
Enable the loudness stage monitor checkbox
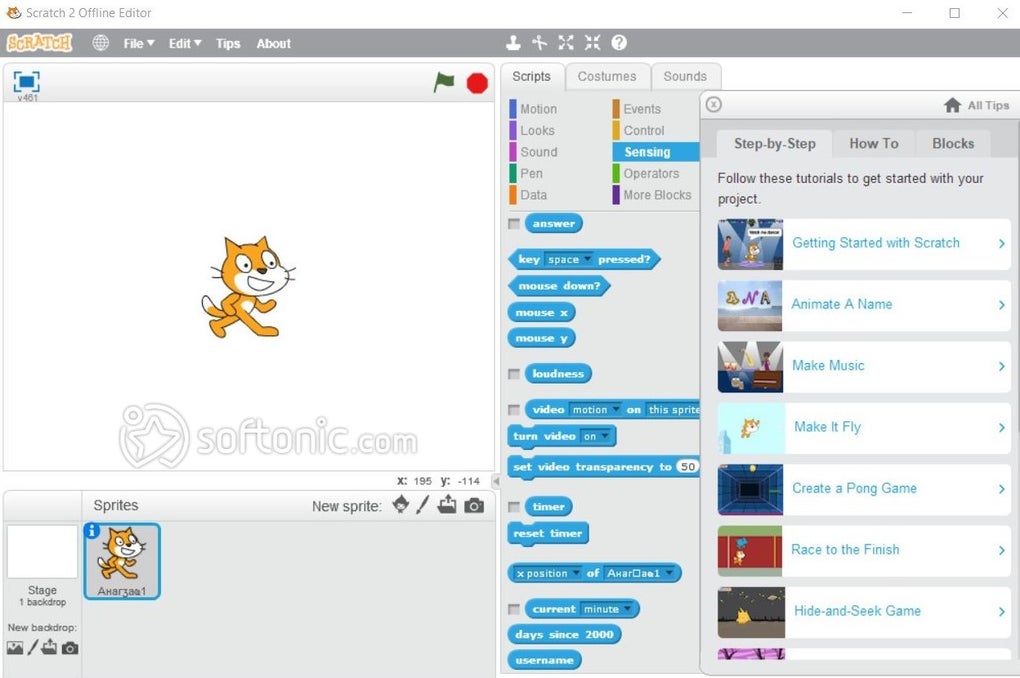[x=514, y=373]
